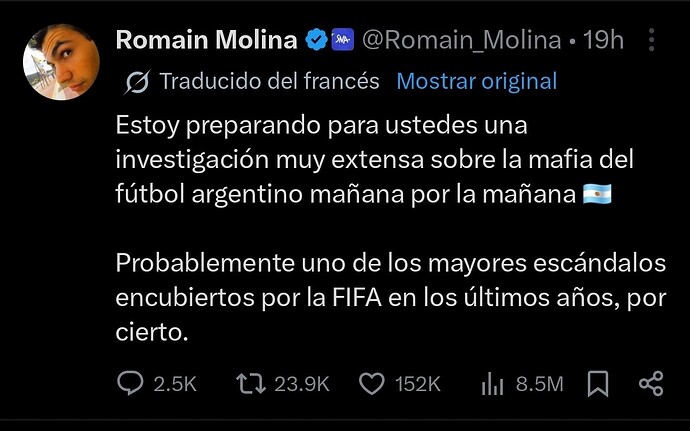
Task: Click Mostrar original to show French text
Action: point(477,81)
